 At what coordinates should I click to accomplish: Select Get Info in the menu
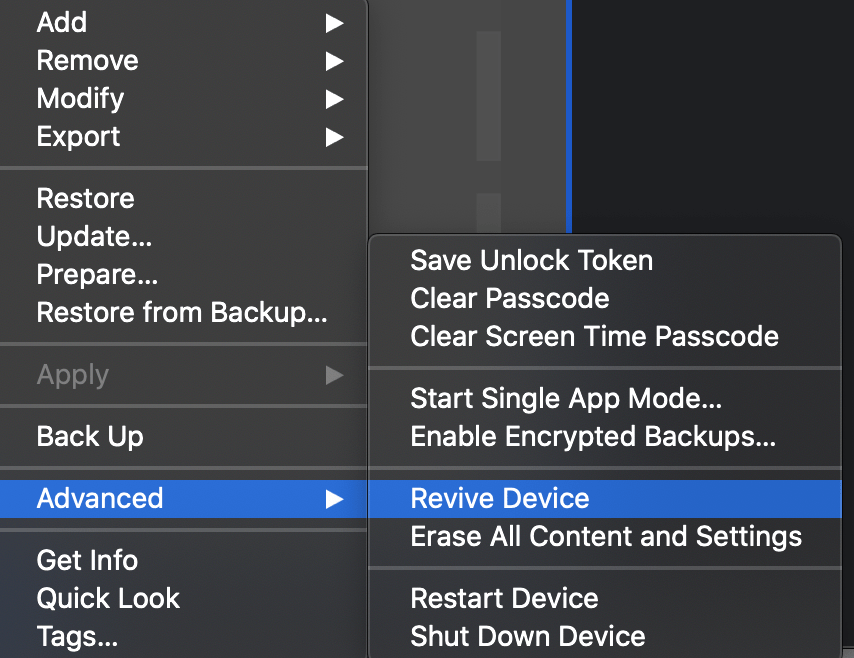pos(87,560)
